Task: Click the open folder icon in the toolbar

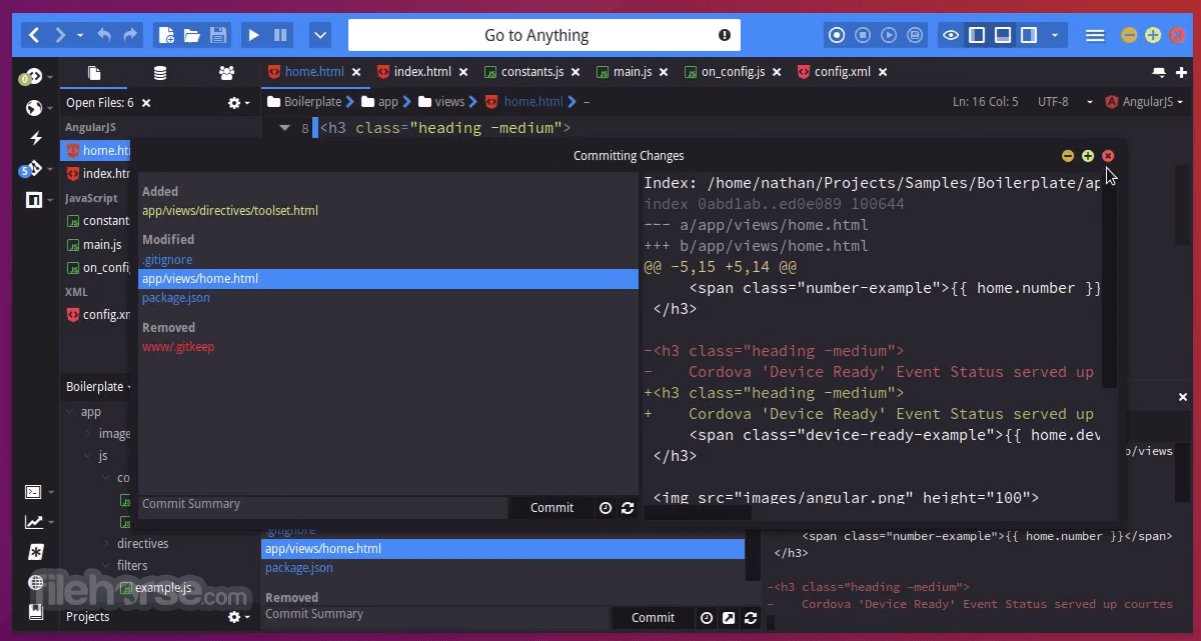Action: (x=192, y=35)
